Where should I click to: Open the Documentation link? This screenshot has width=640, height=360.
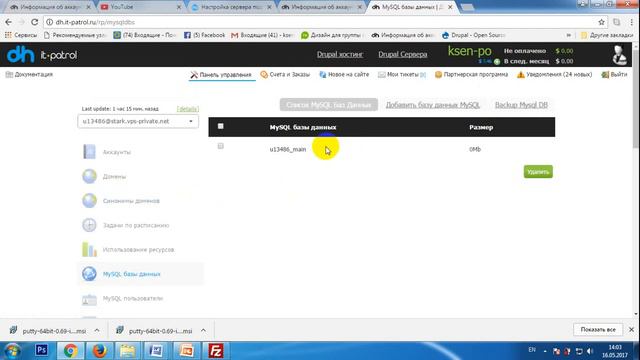click(x=29, y=74)
